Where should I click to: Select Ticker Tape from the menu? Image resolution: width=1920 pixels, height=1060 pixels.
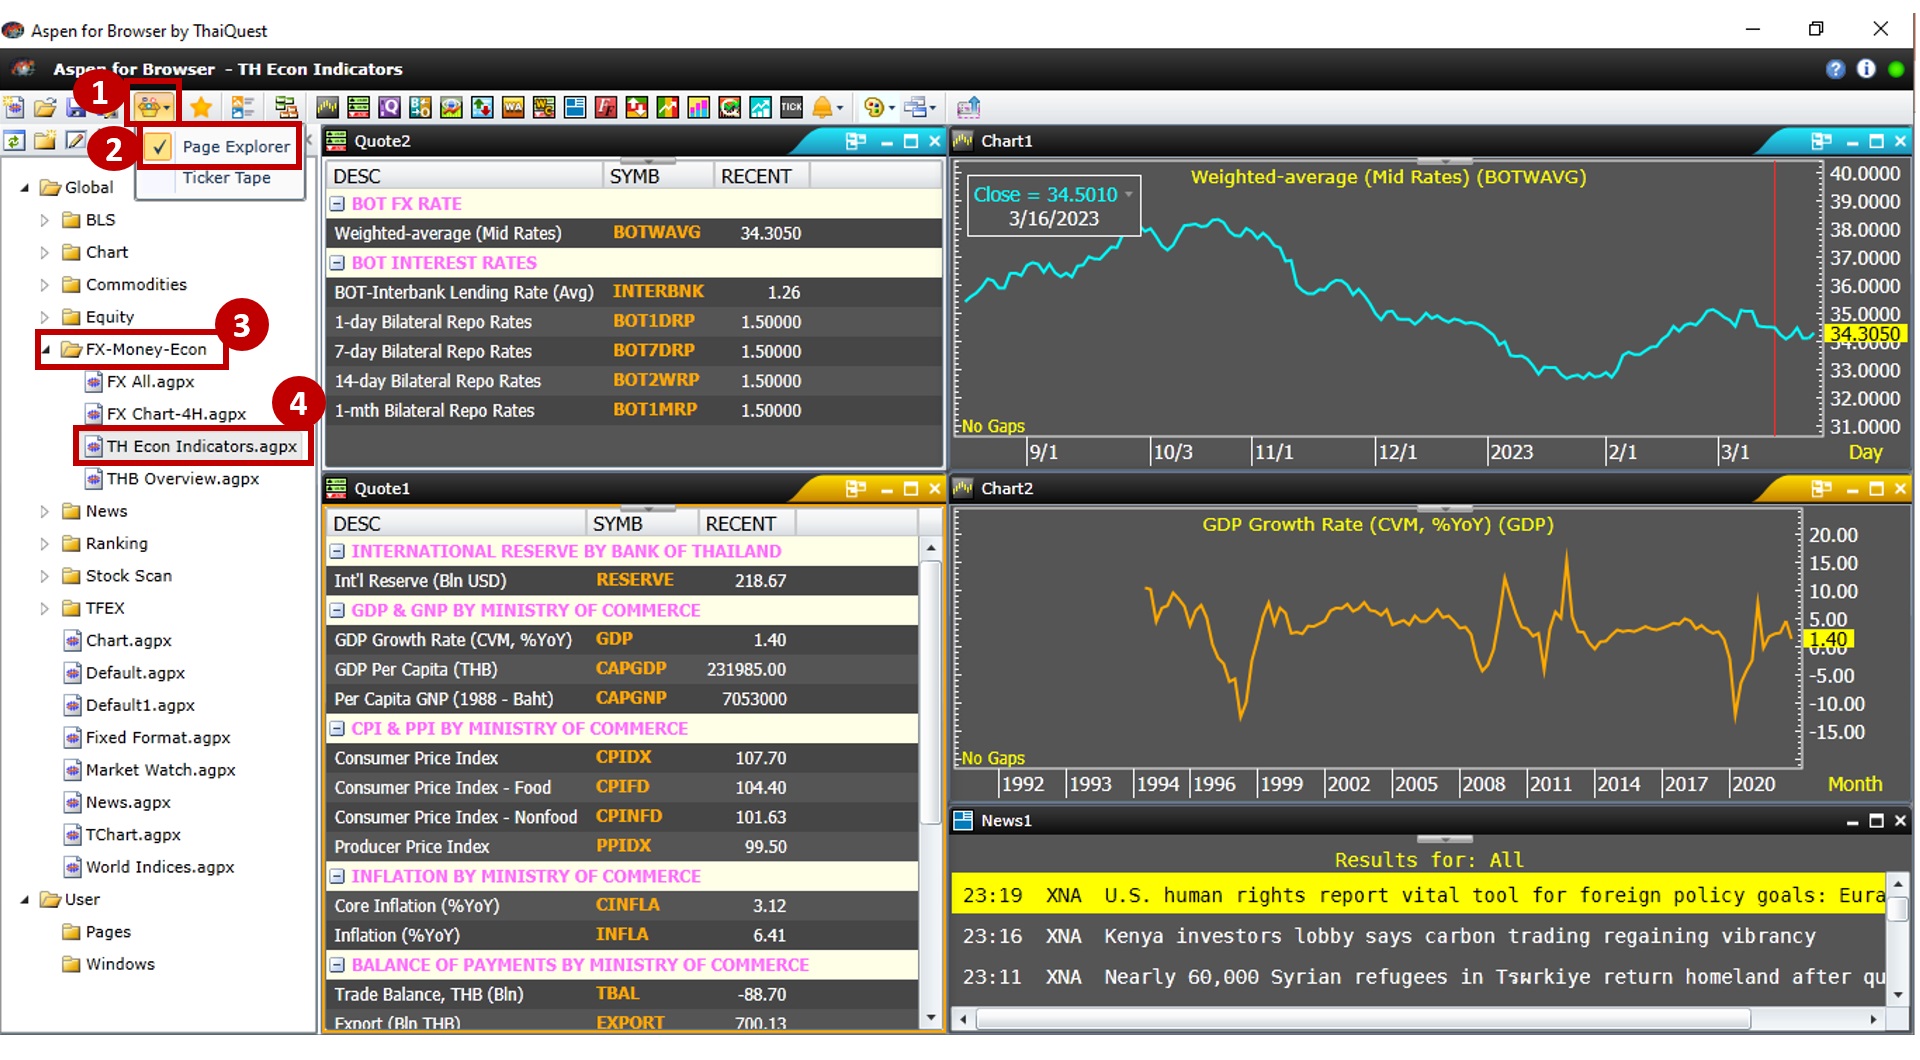tap(227, 178)
